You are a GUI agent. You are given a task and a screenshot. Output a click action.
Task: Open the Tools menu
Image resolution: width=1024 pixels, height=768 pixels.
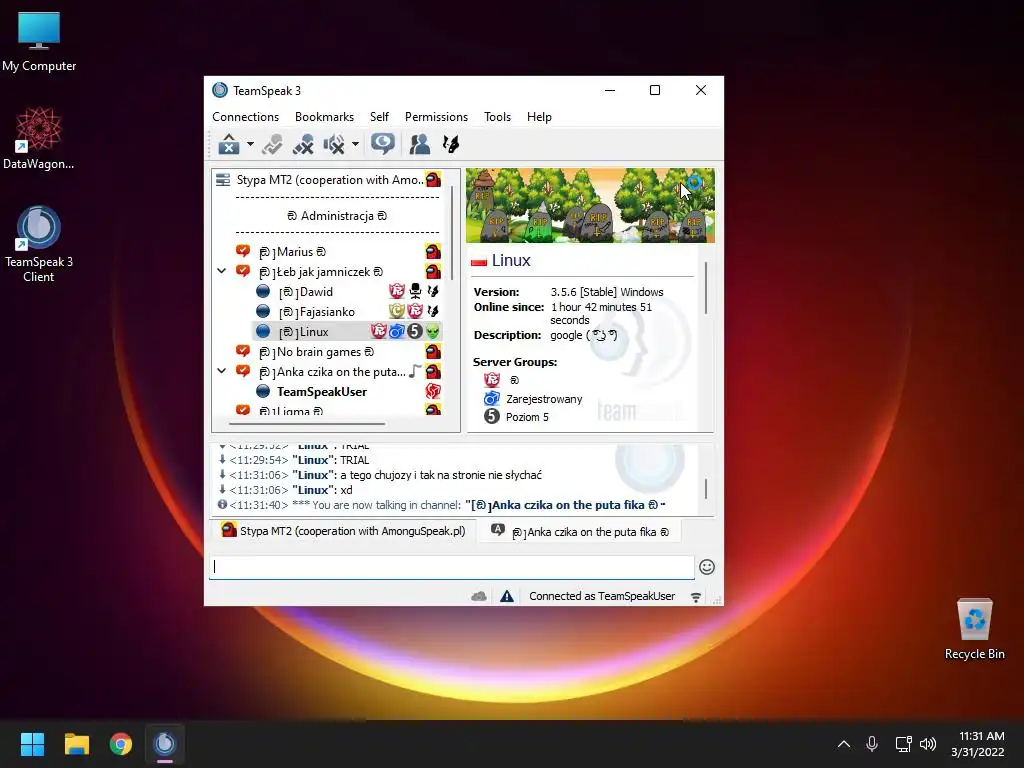click(498, 117)
